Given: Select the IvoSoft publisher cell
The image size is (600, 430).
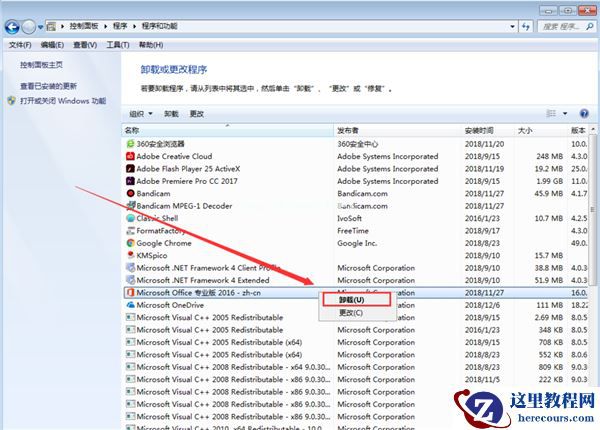Looking at the screenshot, I should (349, 218).
